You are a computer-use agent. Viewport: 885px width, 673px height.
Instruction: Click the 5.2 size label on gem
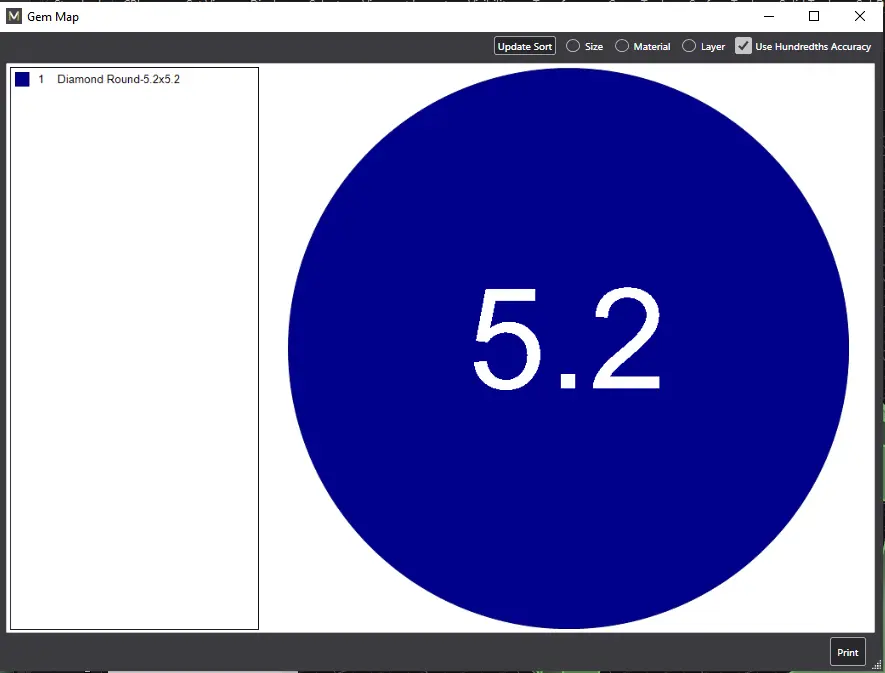click(x=566, y=340)
